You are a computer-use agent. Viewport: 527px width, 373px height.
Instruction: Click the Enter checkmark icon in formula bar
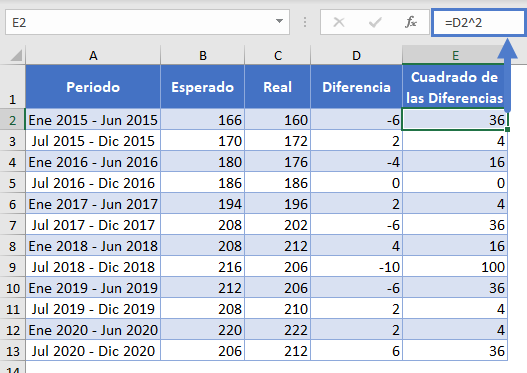375,23
